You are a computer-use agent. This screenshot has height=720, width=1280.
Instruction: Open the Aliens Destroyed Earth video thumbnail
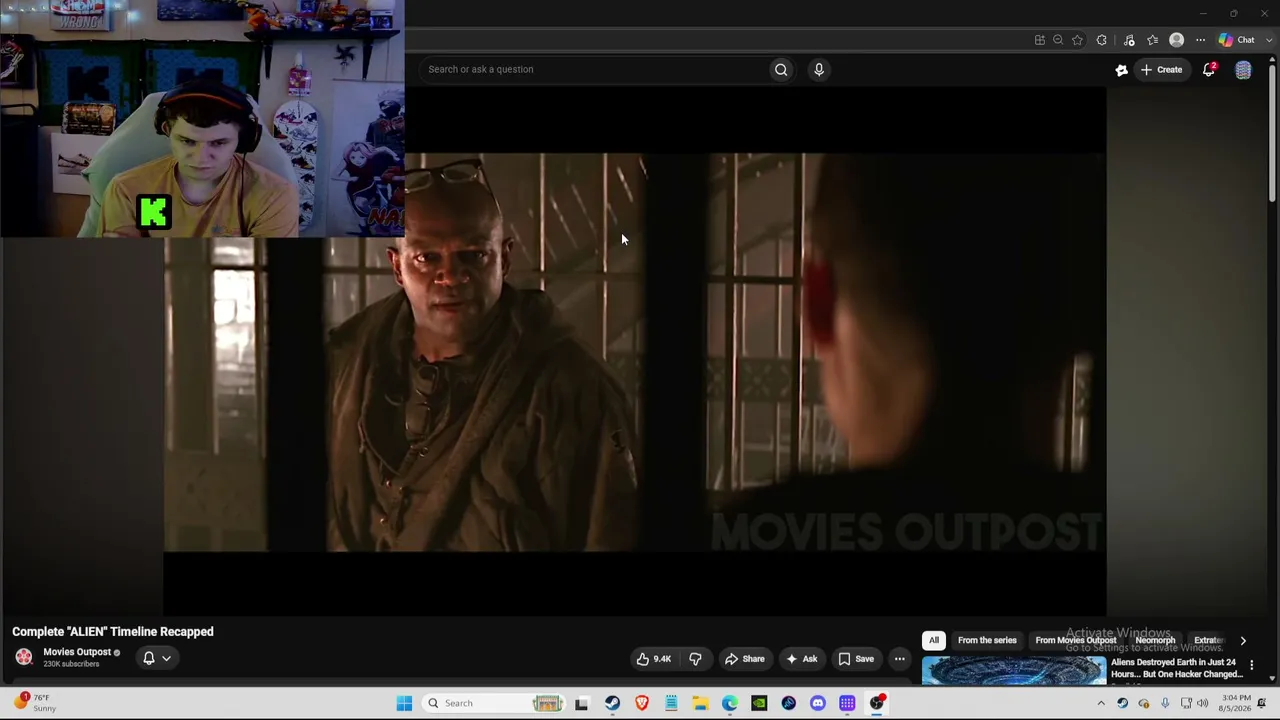1014,671
